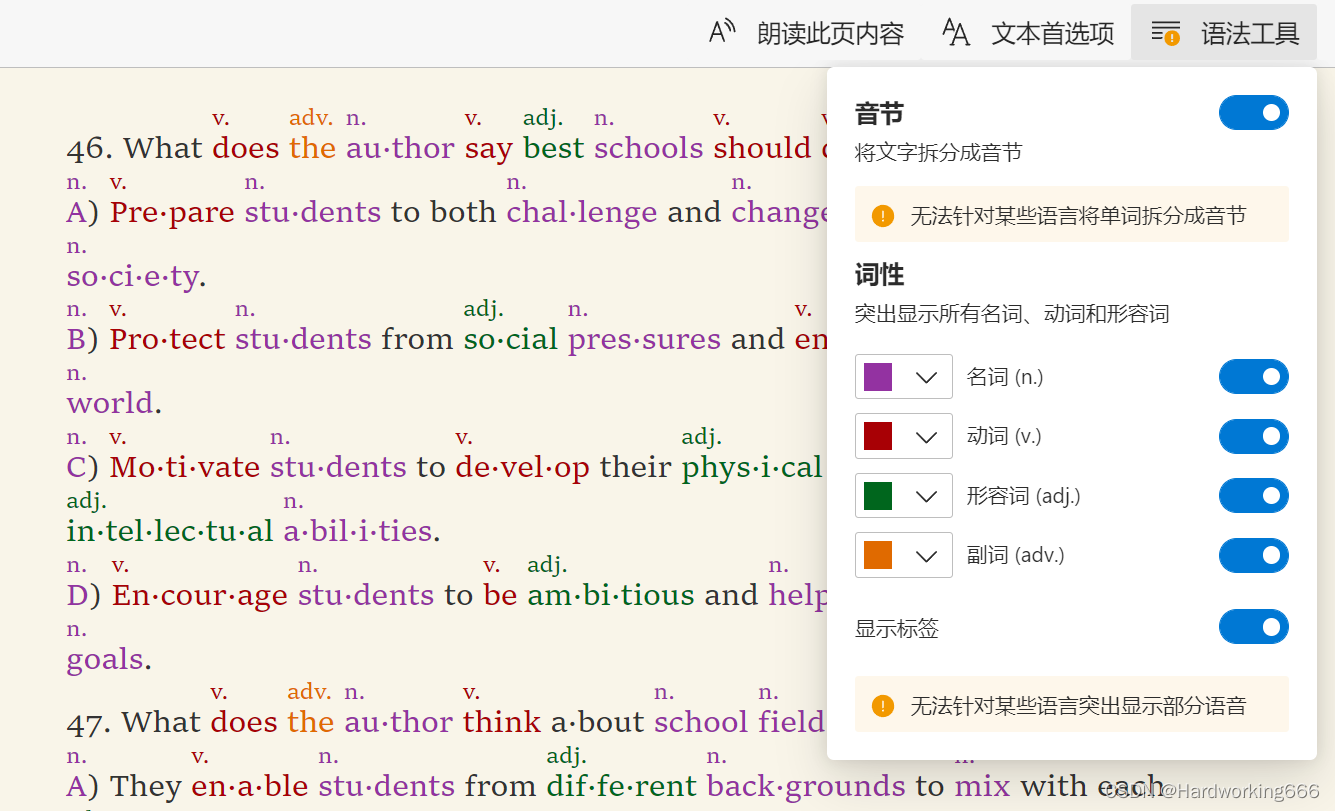Open the 文本首选项 menu item
Screen dimensions: 1335x811
pos(1052,33)
